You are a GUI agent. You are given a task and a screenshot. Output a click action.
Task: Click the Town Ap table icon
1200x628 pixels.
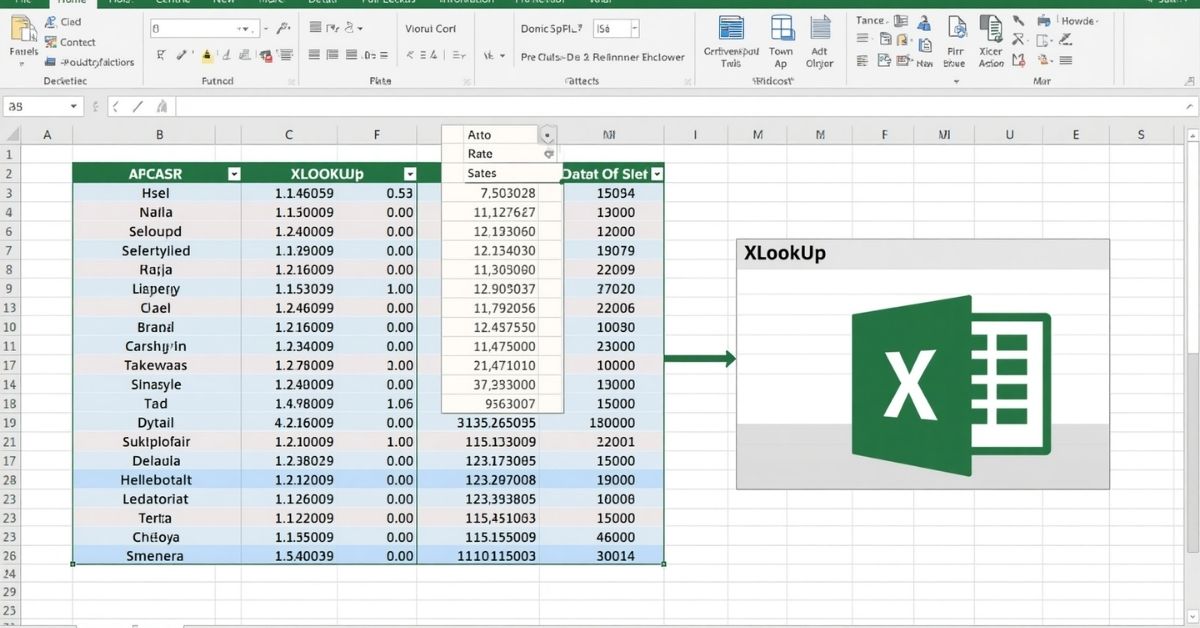[782, 28]
